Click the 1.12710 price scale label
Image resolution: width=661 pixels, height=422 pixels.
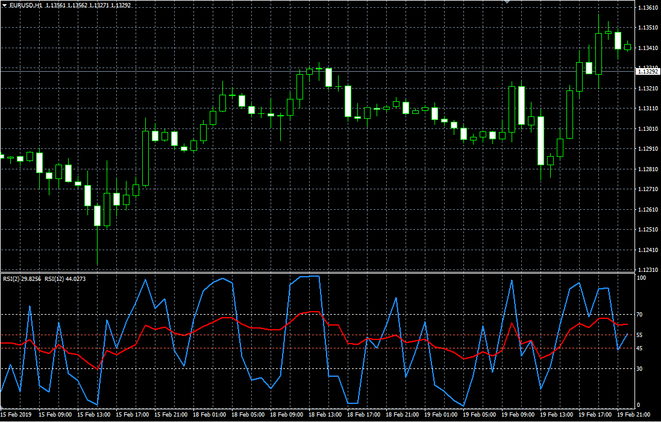(x=648, y=189)
